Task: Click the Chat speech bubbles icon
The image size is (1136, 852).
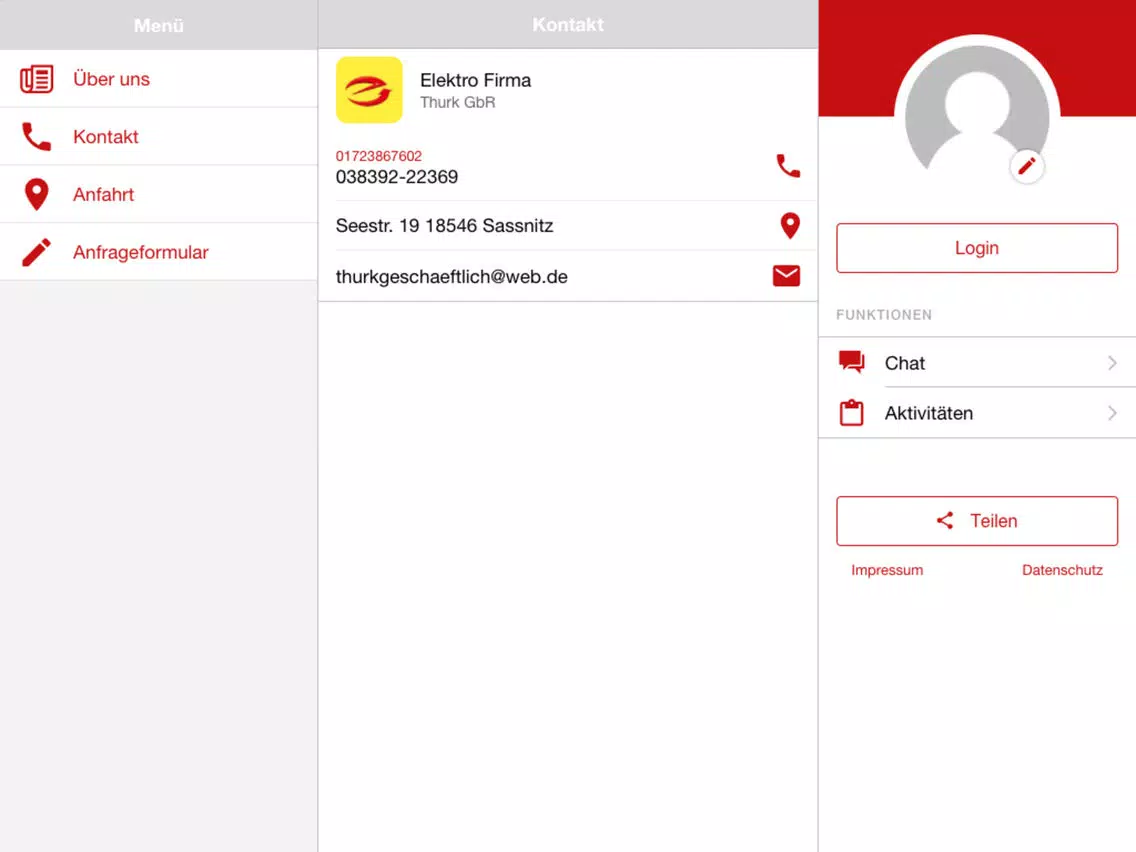Action: click(x=851, y=362)
